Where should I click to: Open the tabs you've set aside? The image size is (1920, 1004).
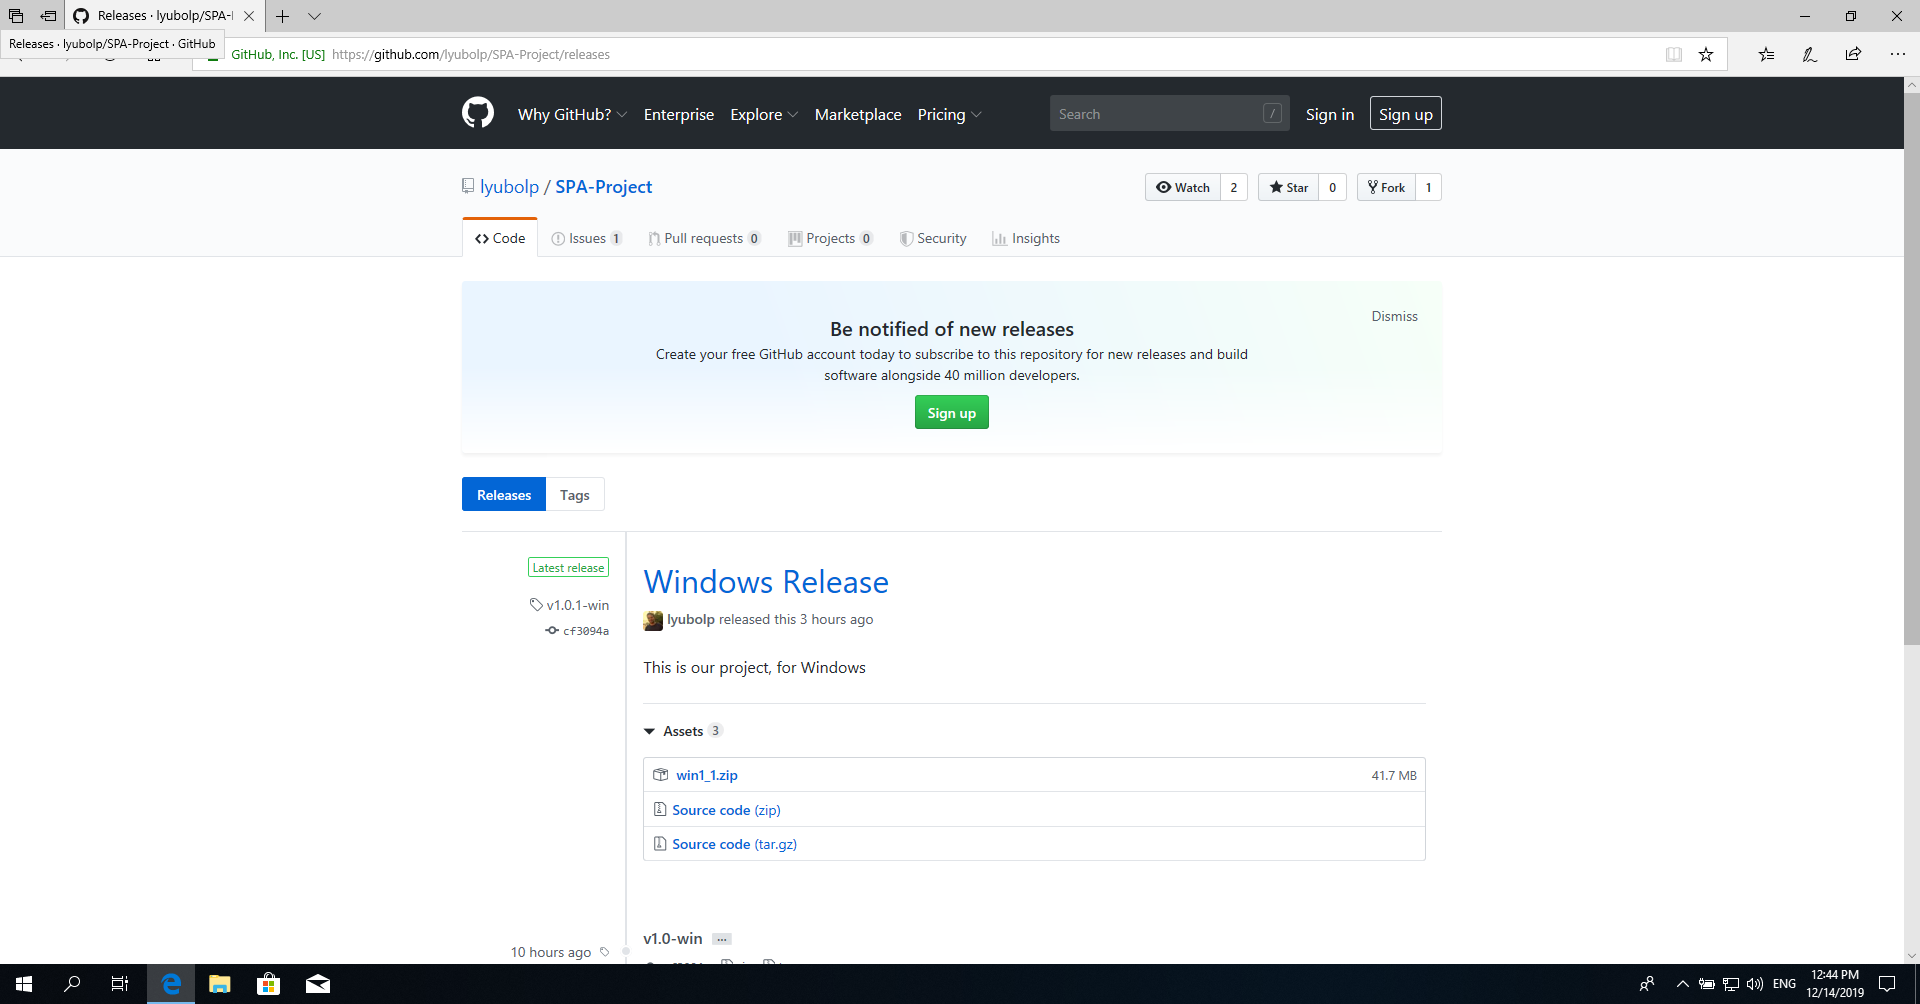click(16, 16)
